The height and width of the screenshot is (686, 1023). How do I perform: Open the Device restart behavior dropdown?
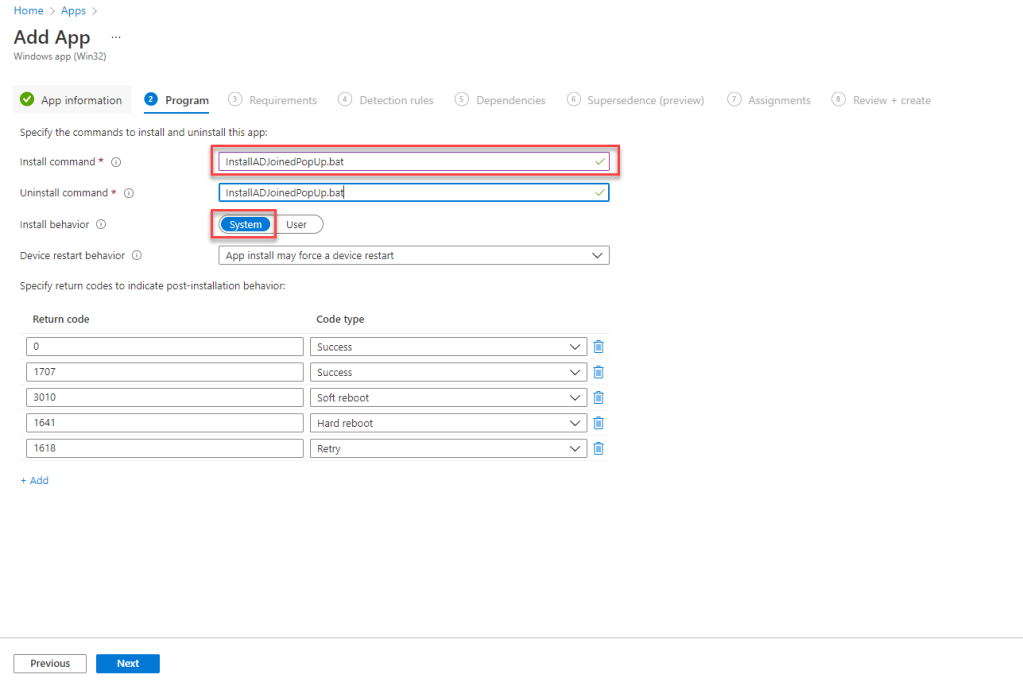point(413,256)
